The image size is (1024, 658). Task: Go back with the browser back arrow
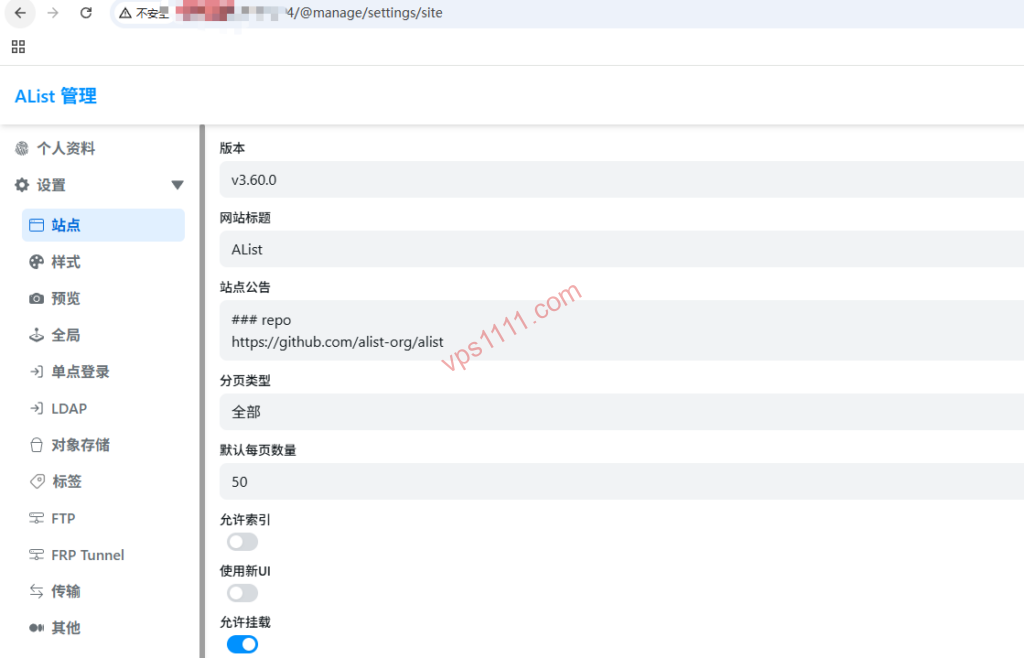point(20,12)
